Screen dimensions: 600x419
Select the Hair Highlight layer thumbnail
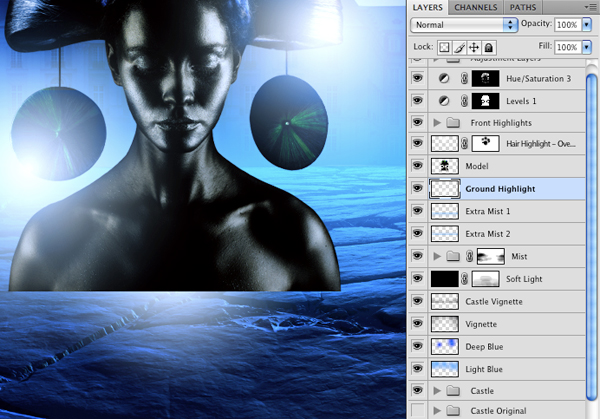(445, 143)
